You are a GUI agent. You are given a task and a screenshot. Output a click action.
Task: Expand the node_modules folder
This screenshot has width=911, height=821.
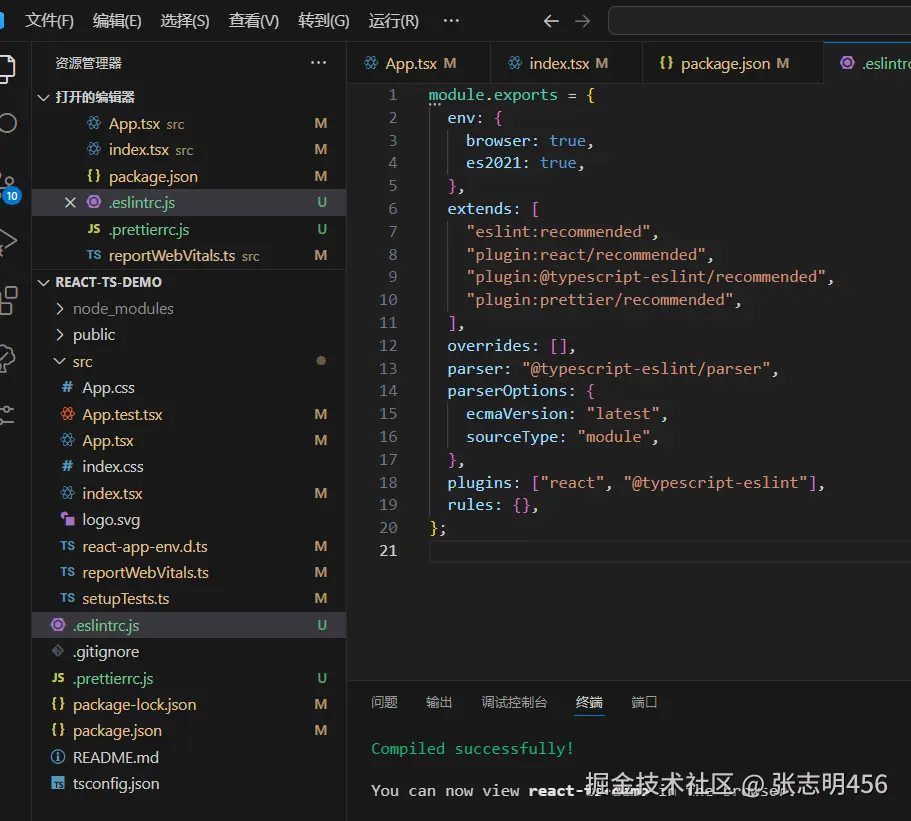(189, 309)
